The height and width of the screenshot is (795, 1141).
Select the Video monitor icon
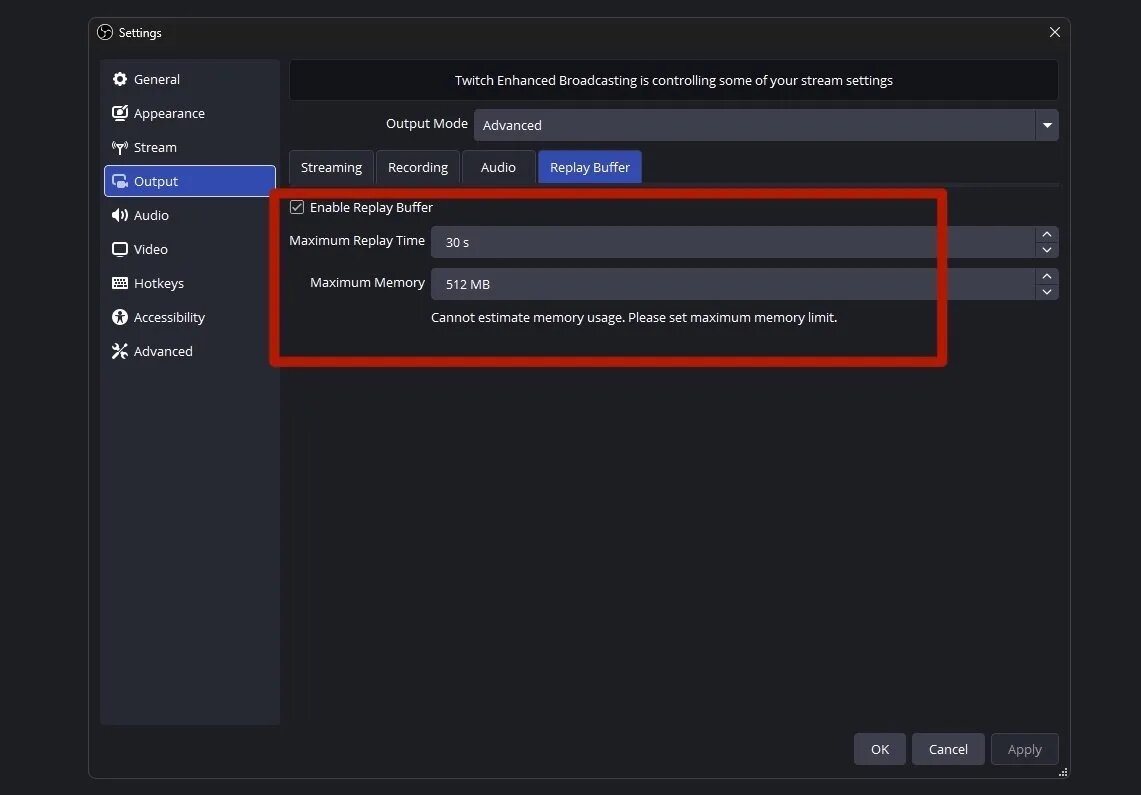pos(119,249)
